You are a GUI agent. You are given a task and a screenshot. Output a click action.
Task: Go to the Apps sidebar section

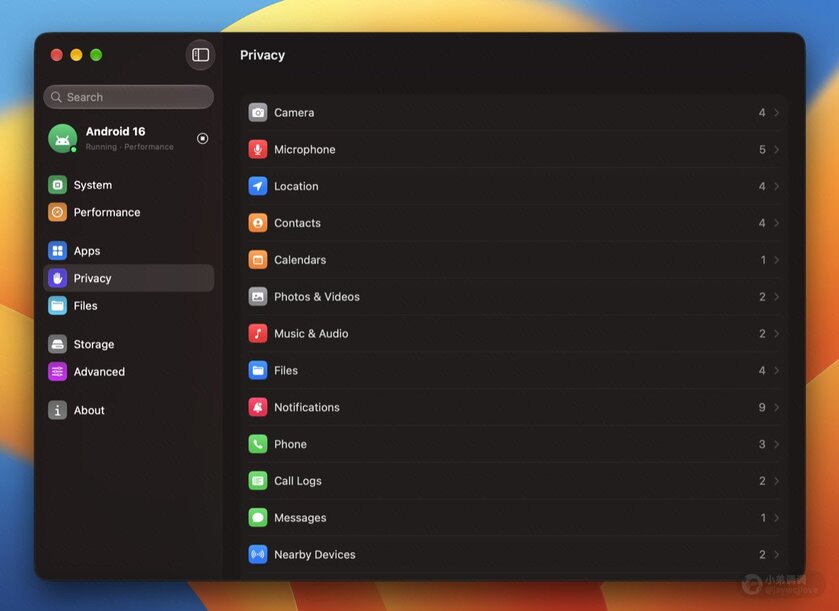coord(128,251)
